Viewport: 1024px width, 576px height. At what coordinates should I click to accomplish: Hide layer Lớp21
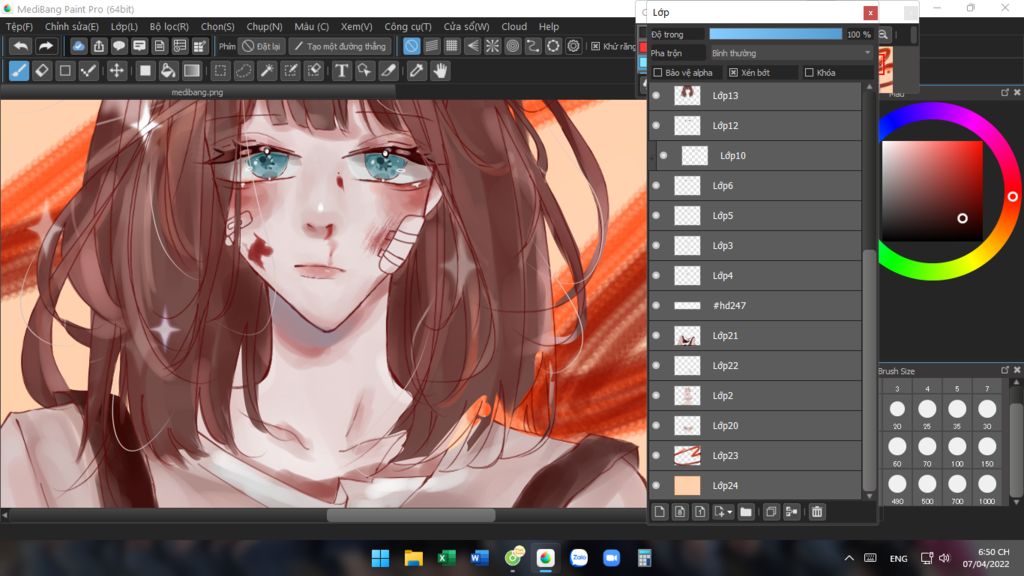click(656, 336)
